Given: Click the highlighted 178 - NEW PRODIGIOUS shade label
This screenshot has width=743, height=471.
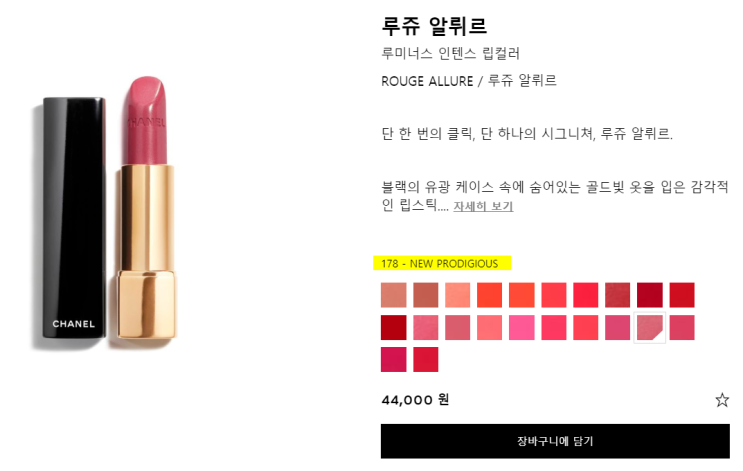Looking at the screenshot, I should coord(442,263).
